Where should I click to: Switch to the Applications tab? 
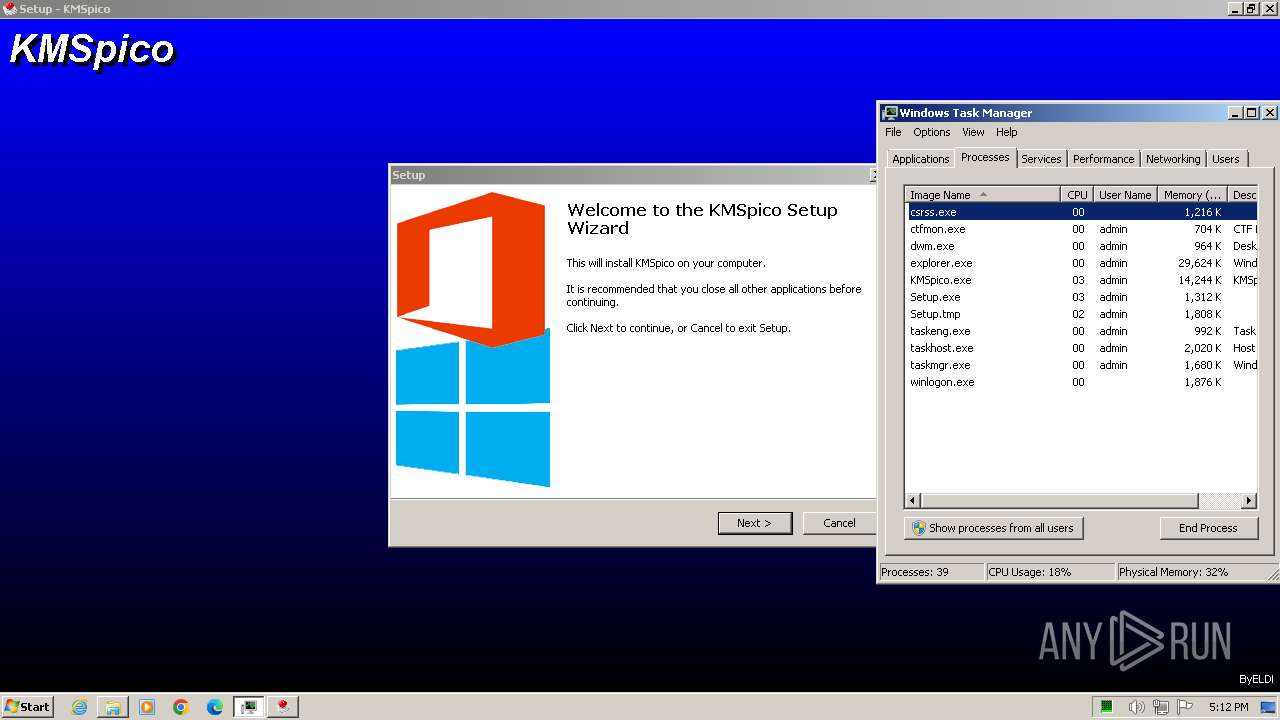920,159
